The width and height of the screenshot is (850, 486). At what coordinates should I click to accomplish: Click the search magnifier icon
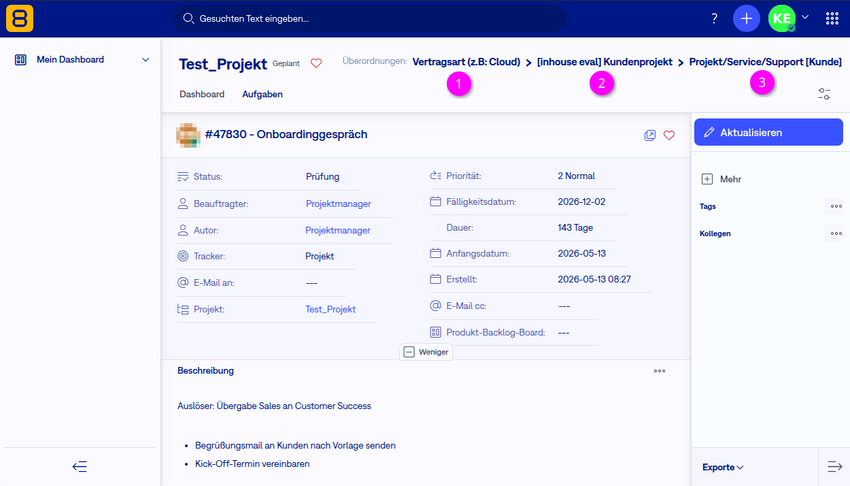pos(188,18)
